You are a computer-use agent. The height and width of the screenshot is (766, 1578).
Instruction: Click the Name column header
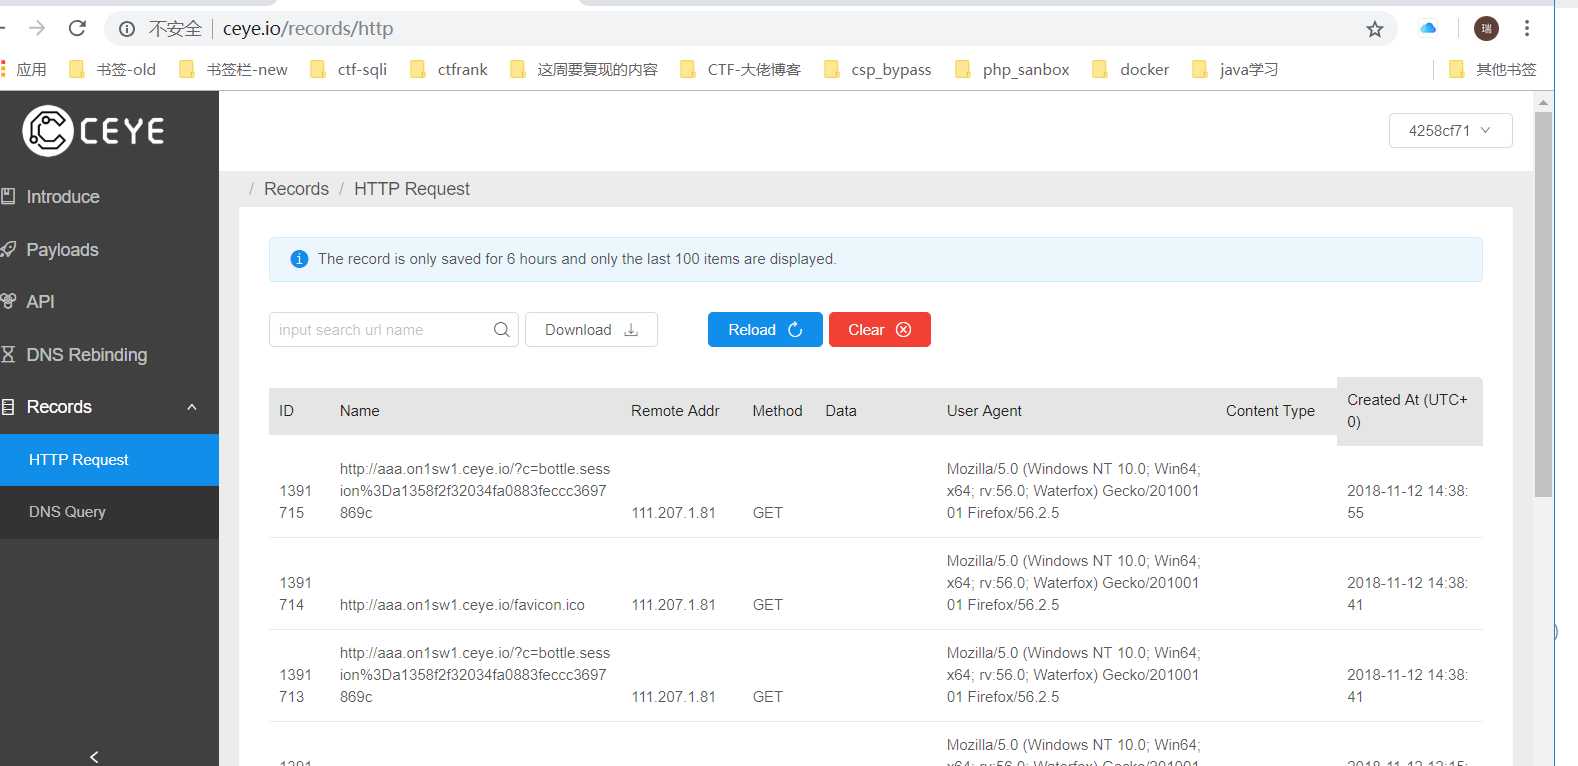(x=360, y=411)
